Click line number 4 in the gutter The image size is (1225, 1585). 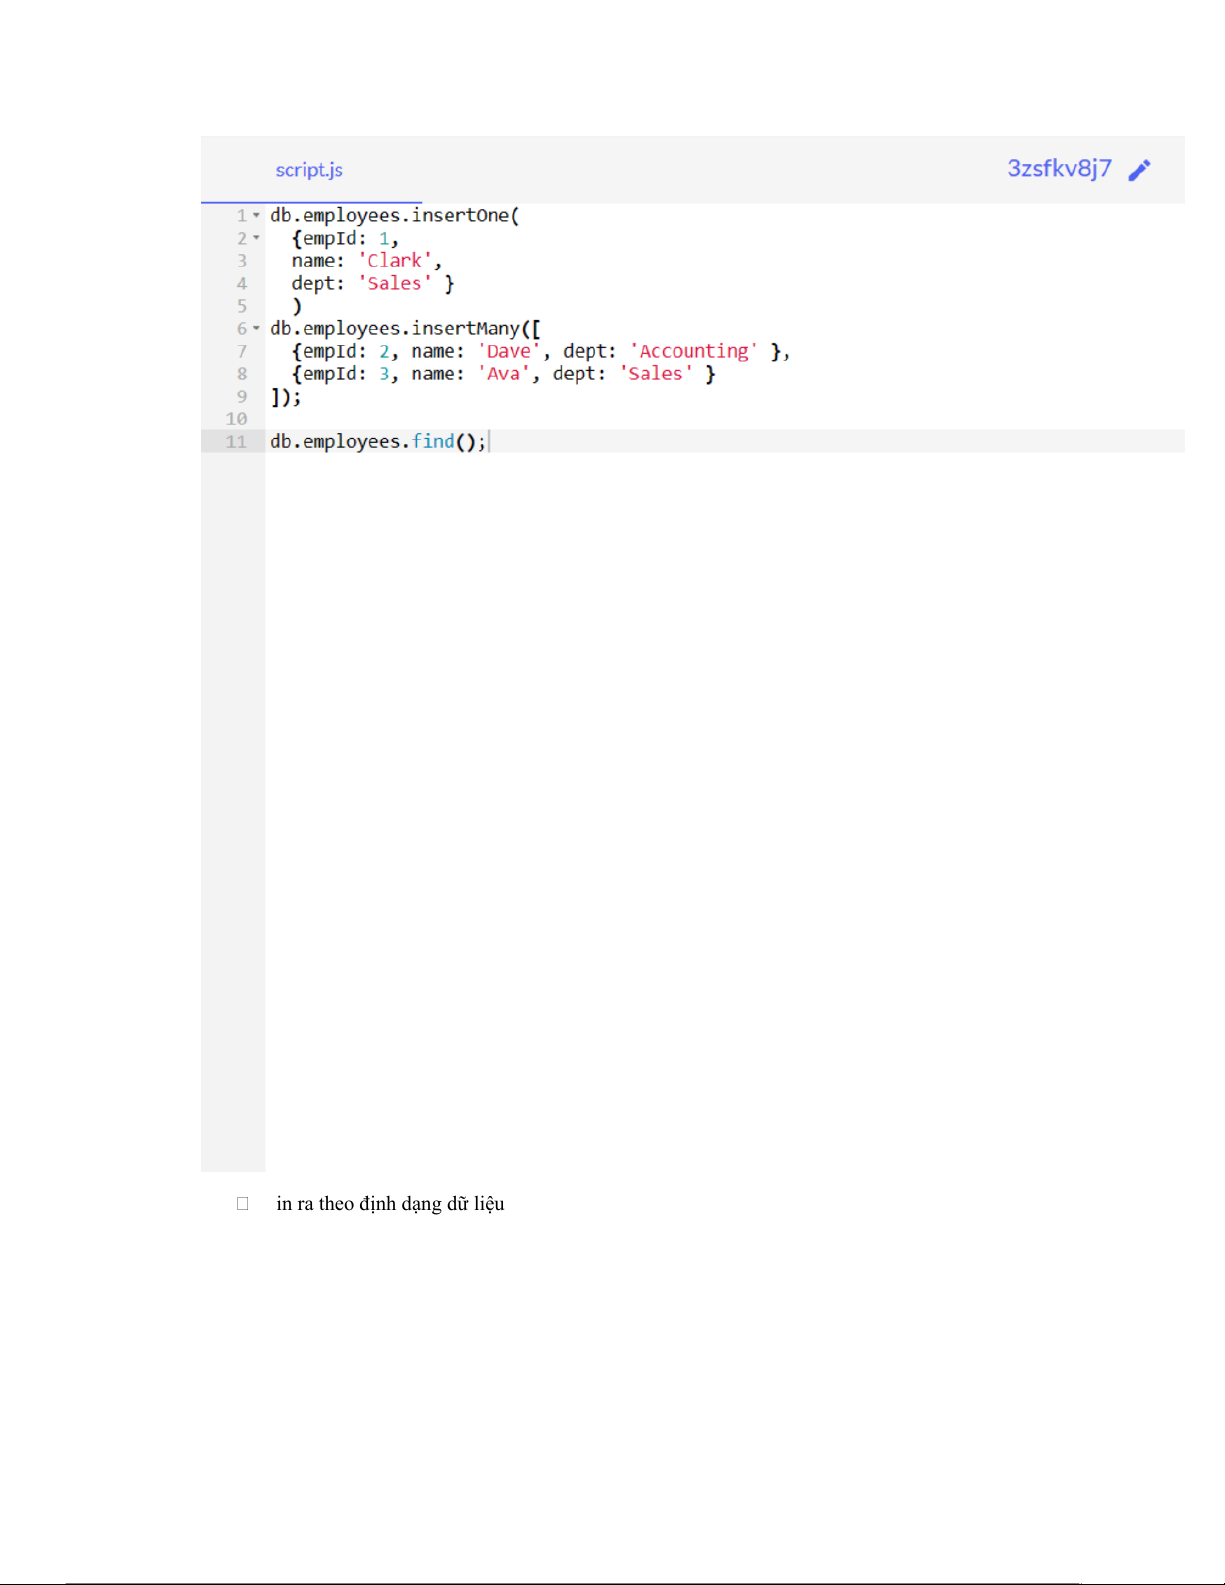242,284
